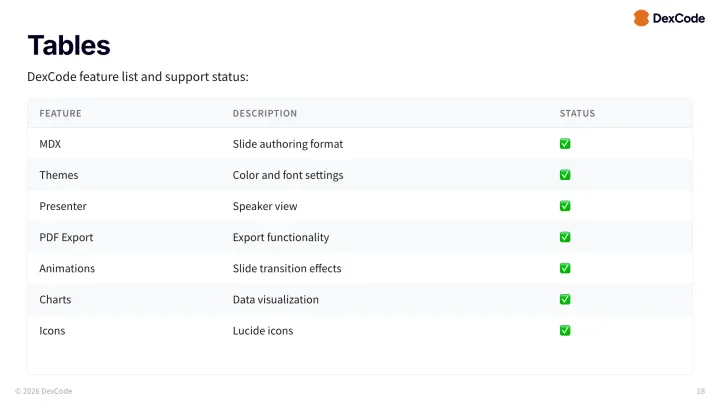
Task: Click the checkmark beside Lucide icons
Action: [x=565, y=330]
